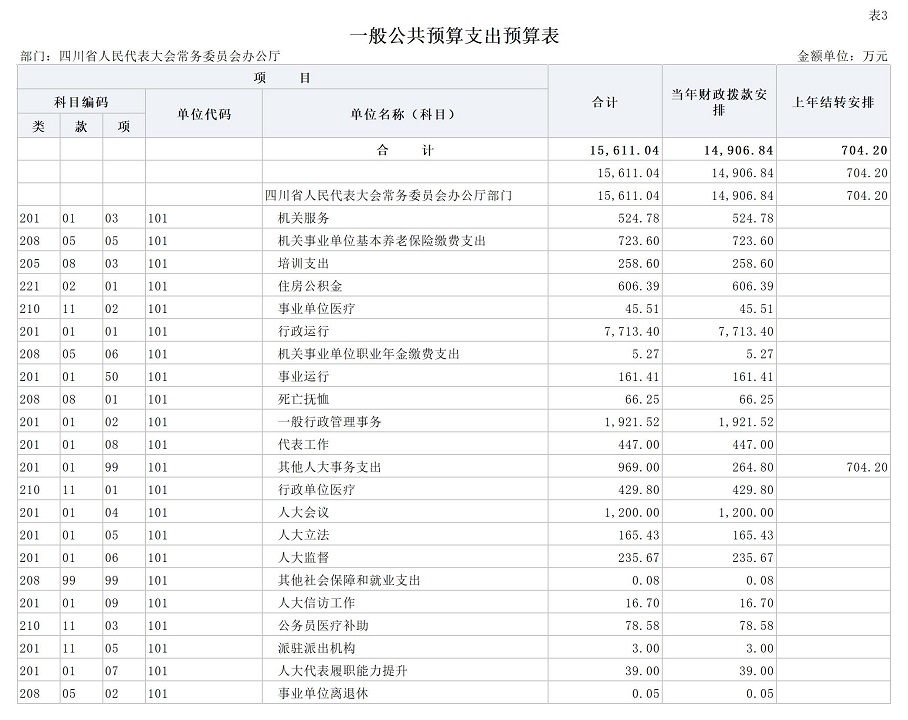908x720 pixels.
Task: Click the 人大会议 row name
Action: click(303, 511)
